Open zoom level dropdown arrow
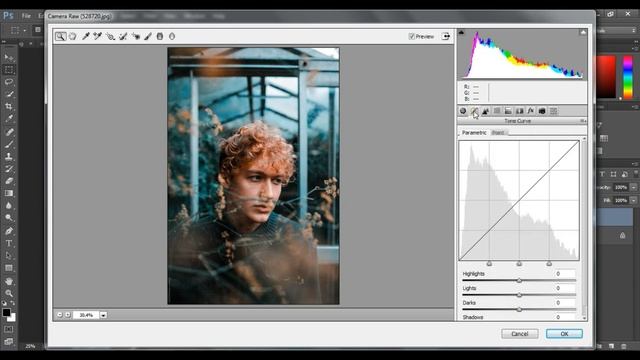The height and width of the screenshot is (360, 640). 103,315
